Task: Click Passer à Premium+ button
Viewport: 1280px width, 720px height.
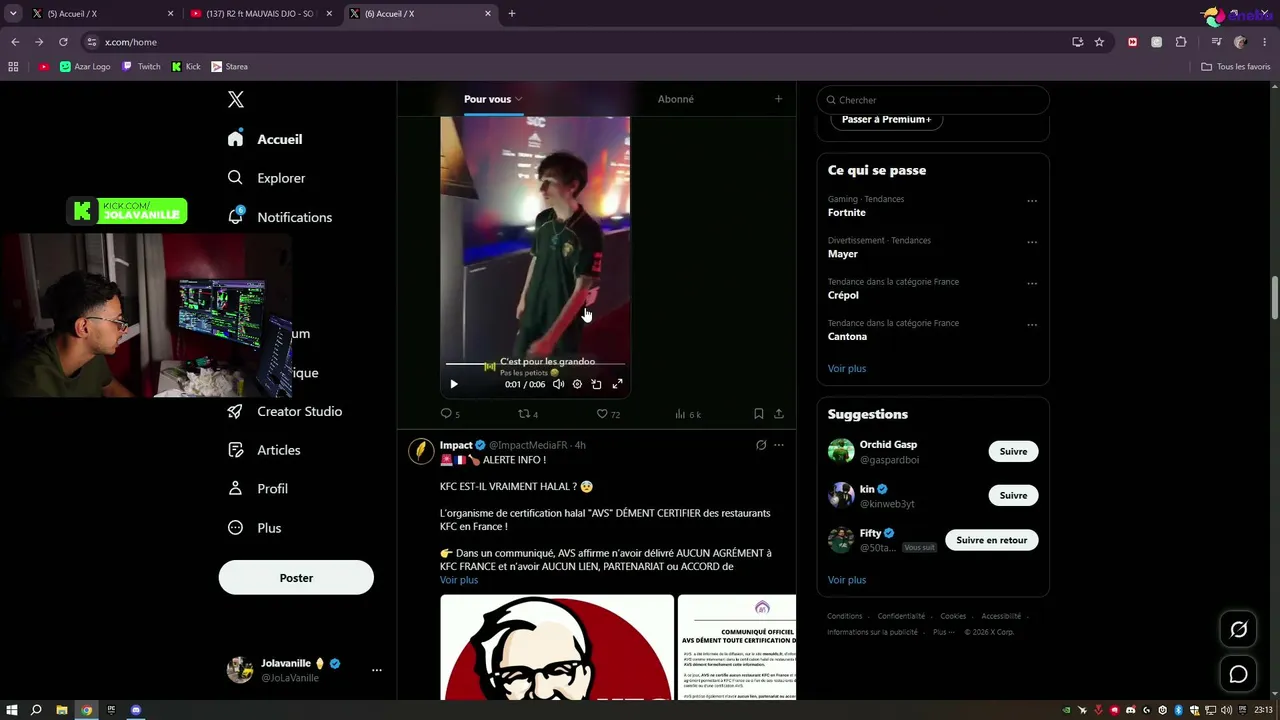Action: (x=886, y=119)
